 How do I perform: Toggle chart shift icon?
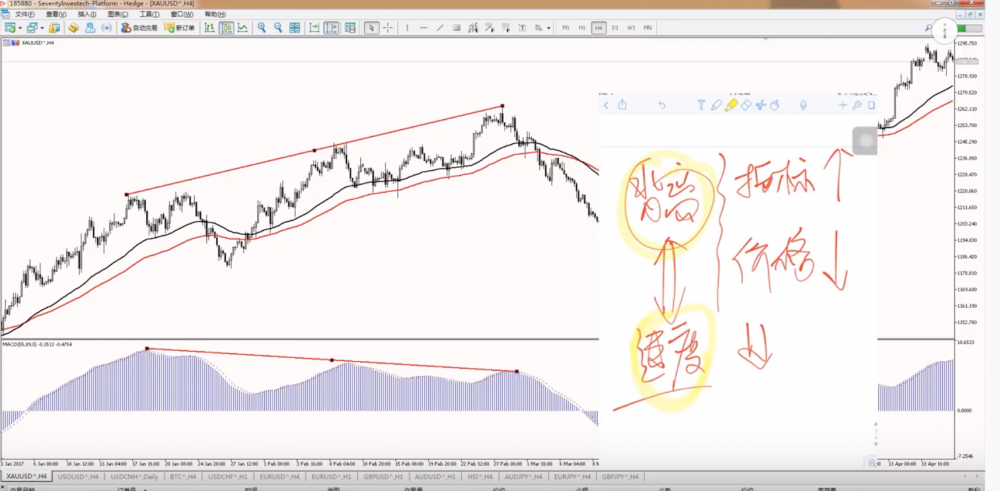click(x=331, y=28)
